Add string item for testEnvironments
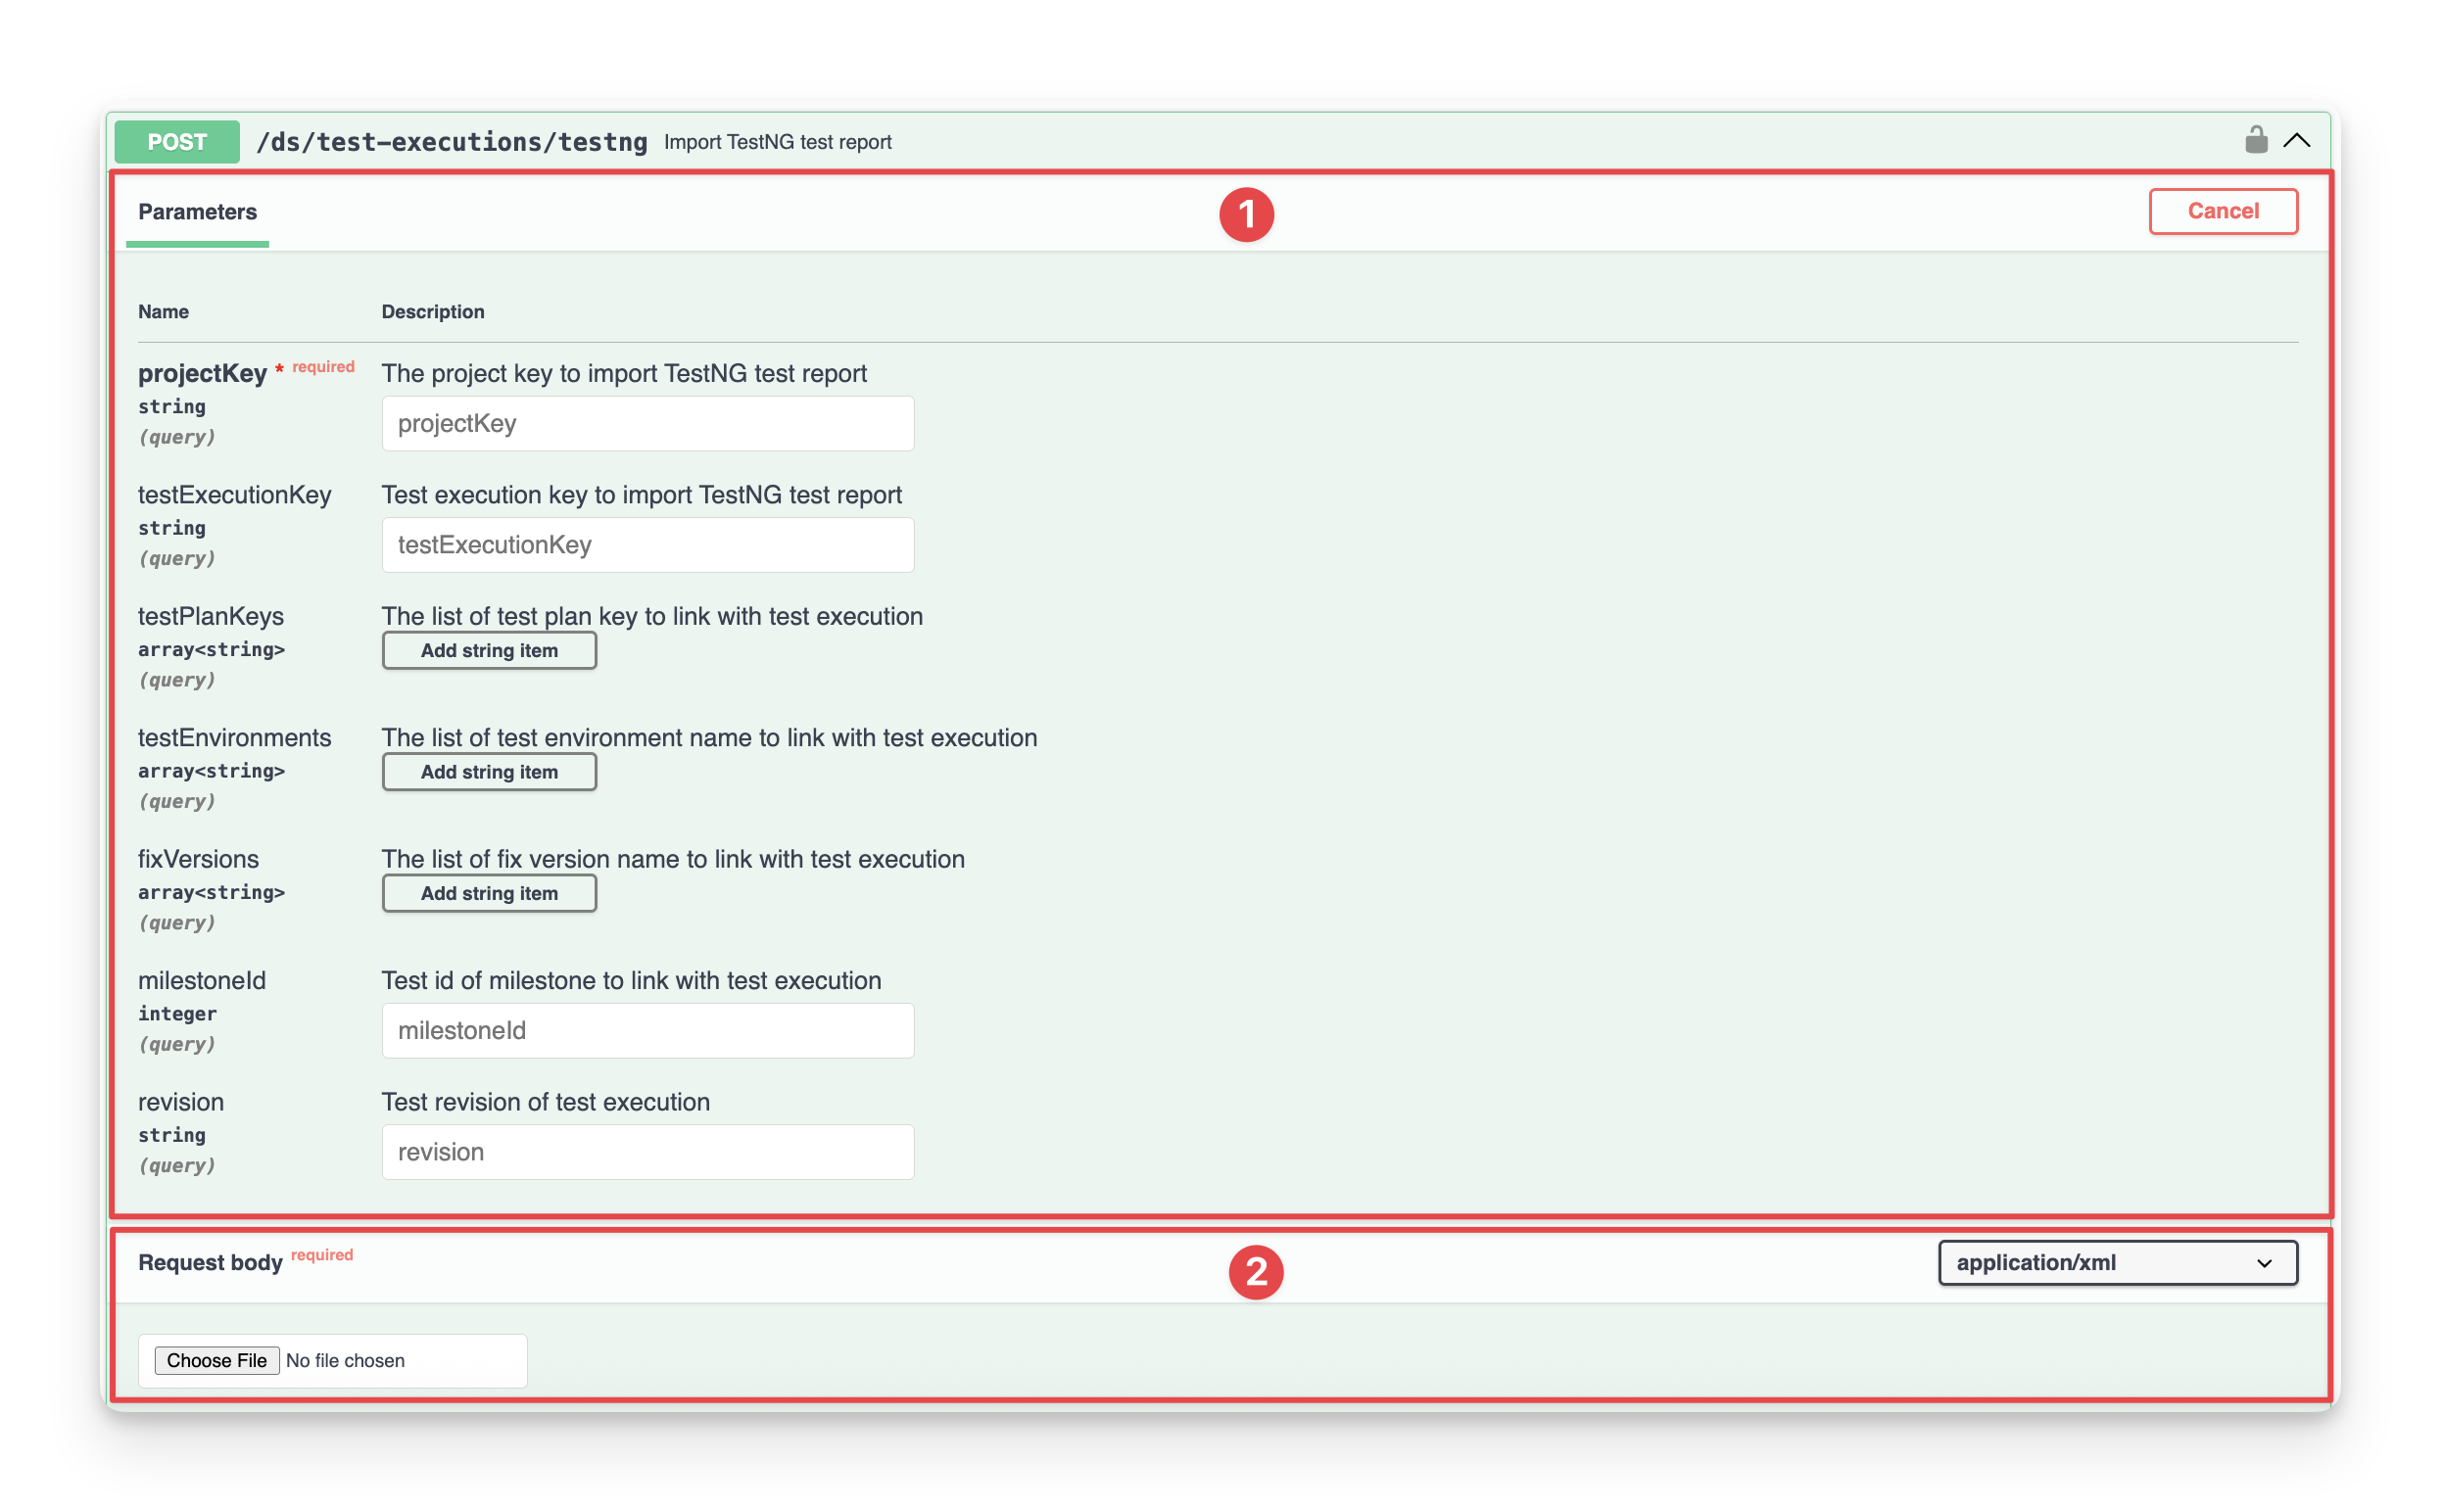This screenshot has height=1512, width=2441. point(489,772)
